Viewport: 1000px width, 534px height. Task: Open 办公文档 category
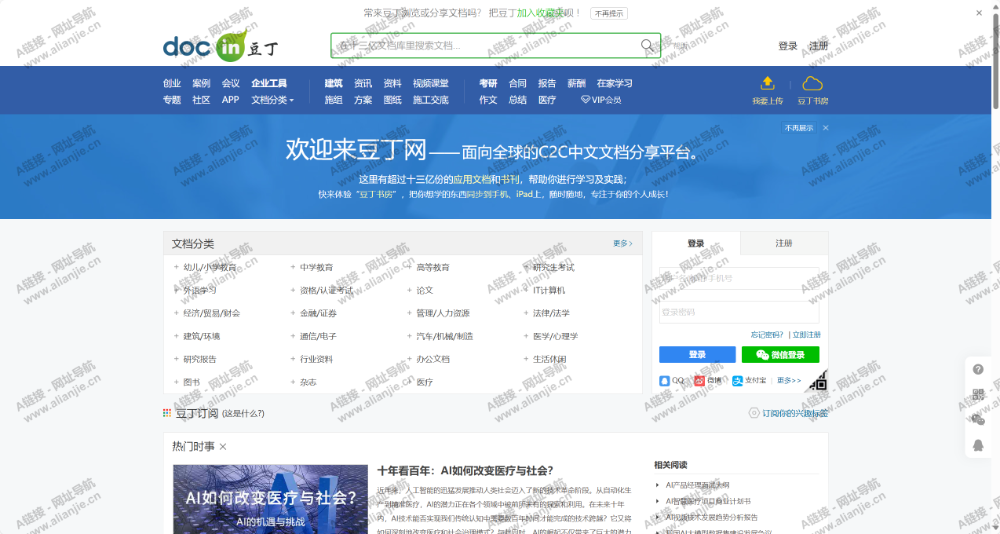[x=433, y=359]
